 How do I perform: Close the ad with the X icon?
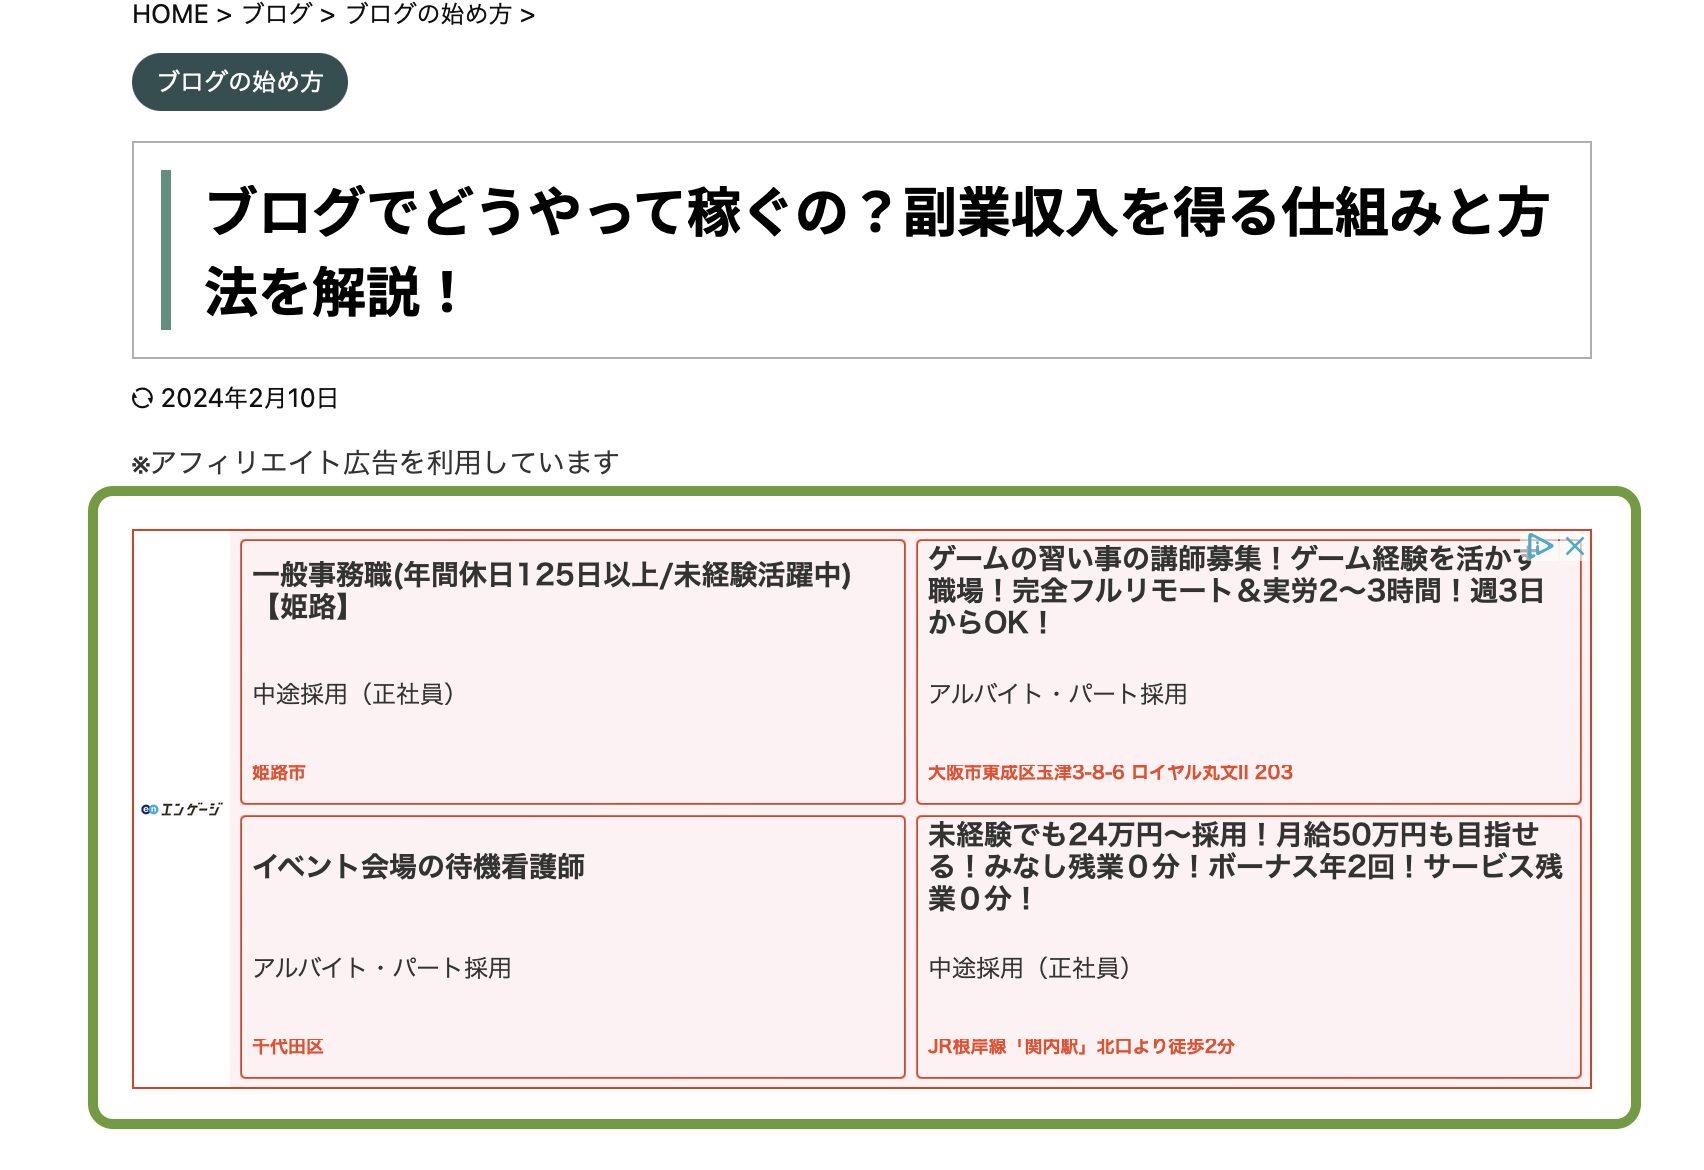point(1575,546)
